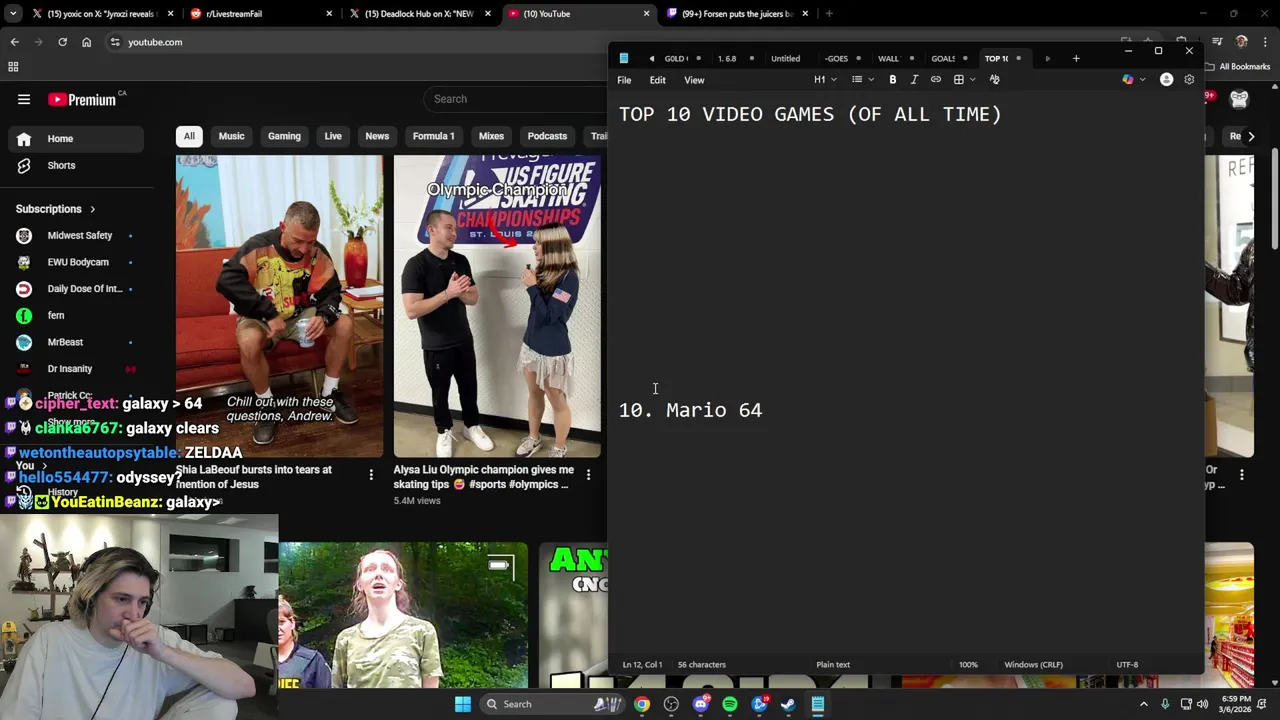Open OBS from the taskbar
1280x720 pixels.
pyautogui.click(x=671, y=704)
